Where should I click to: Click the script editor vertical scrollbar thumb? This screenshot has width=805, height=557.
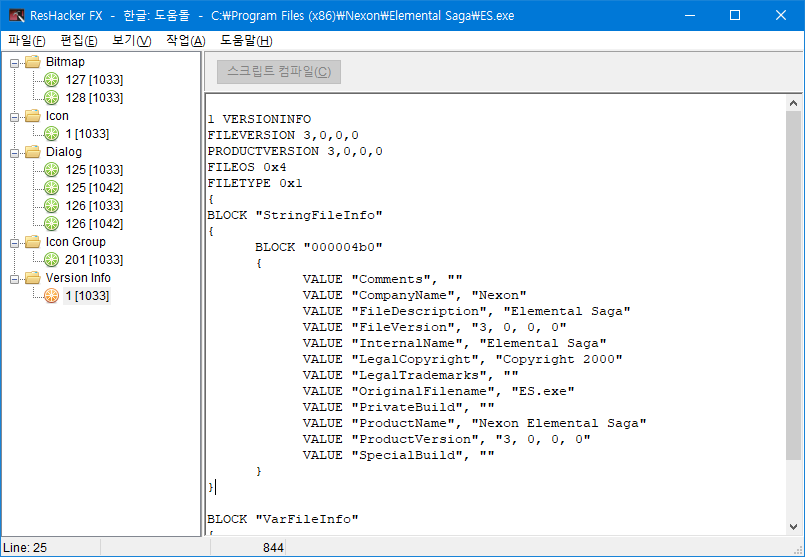coord(793,285)
